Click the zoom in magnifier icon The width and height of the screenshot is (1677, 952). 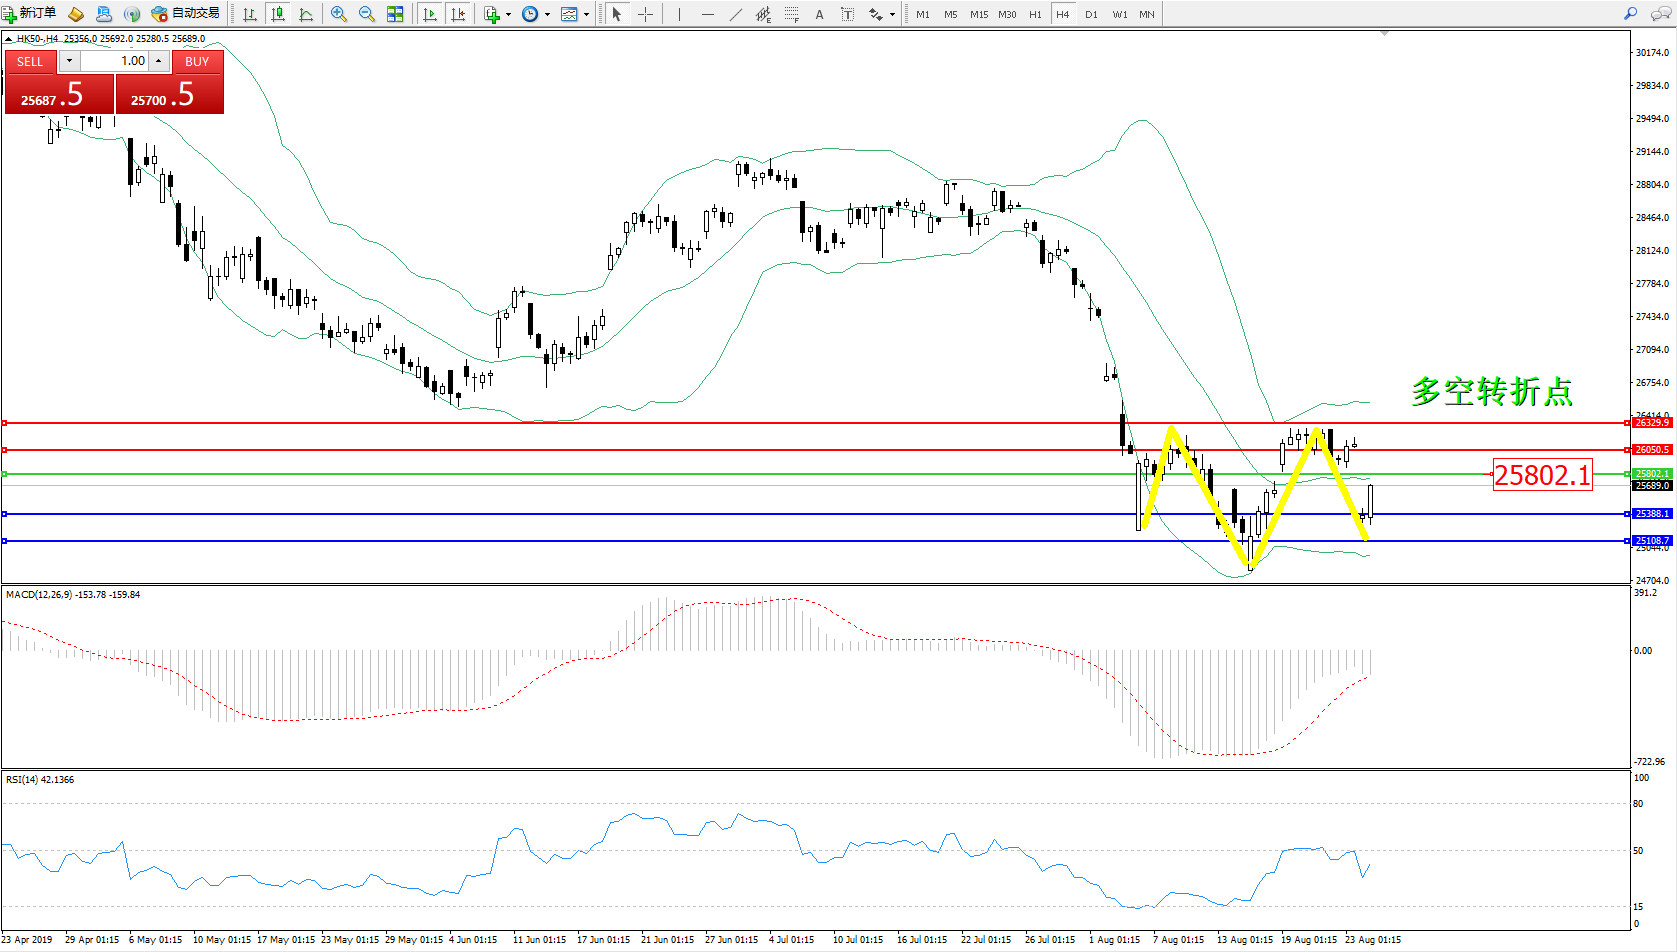[x=338, y=14]
